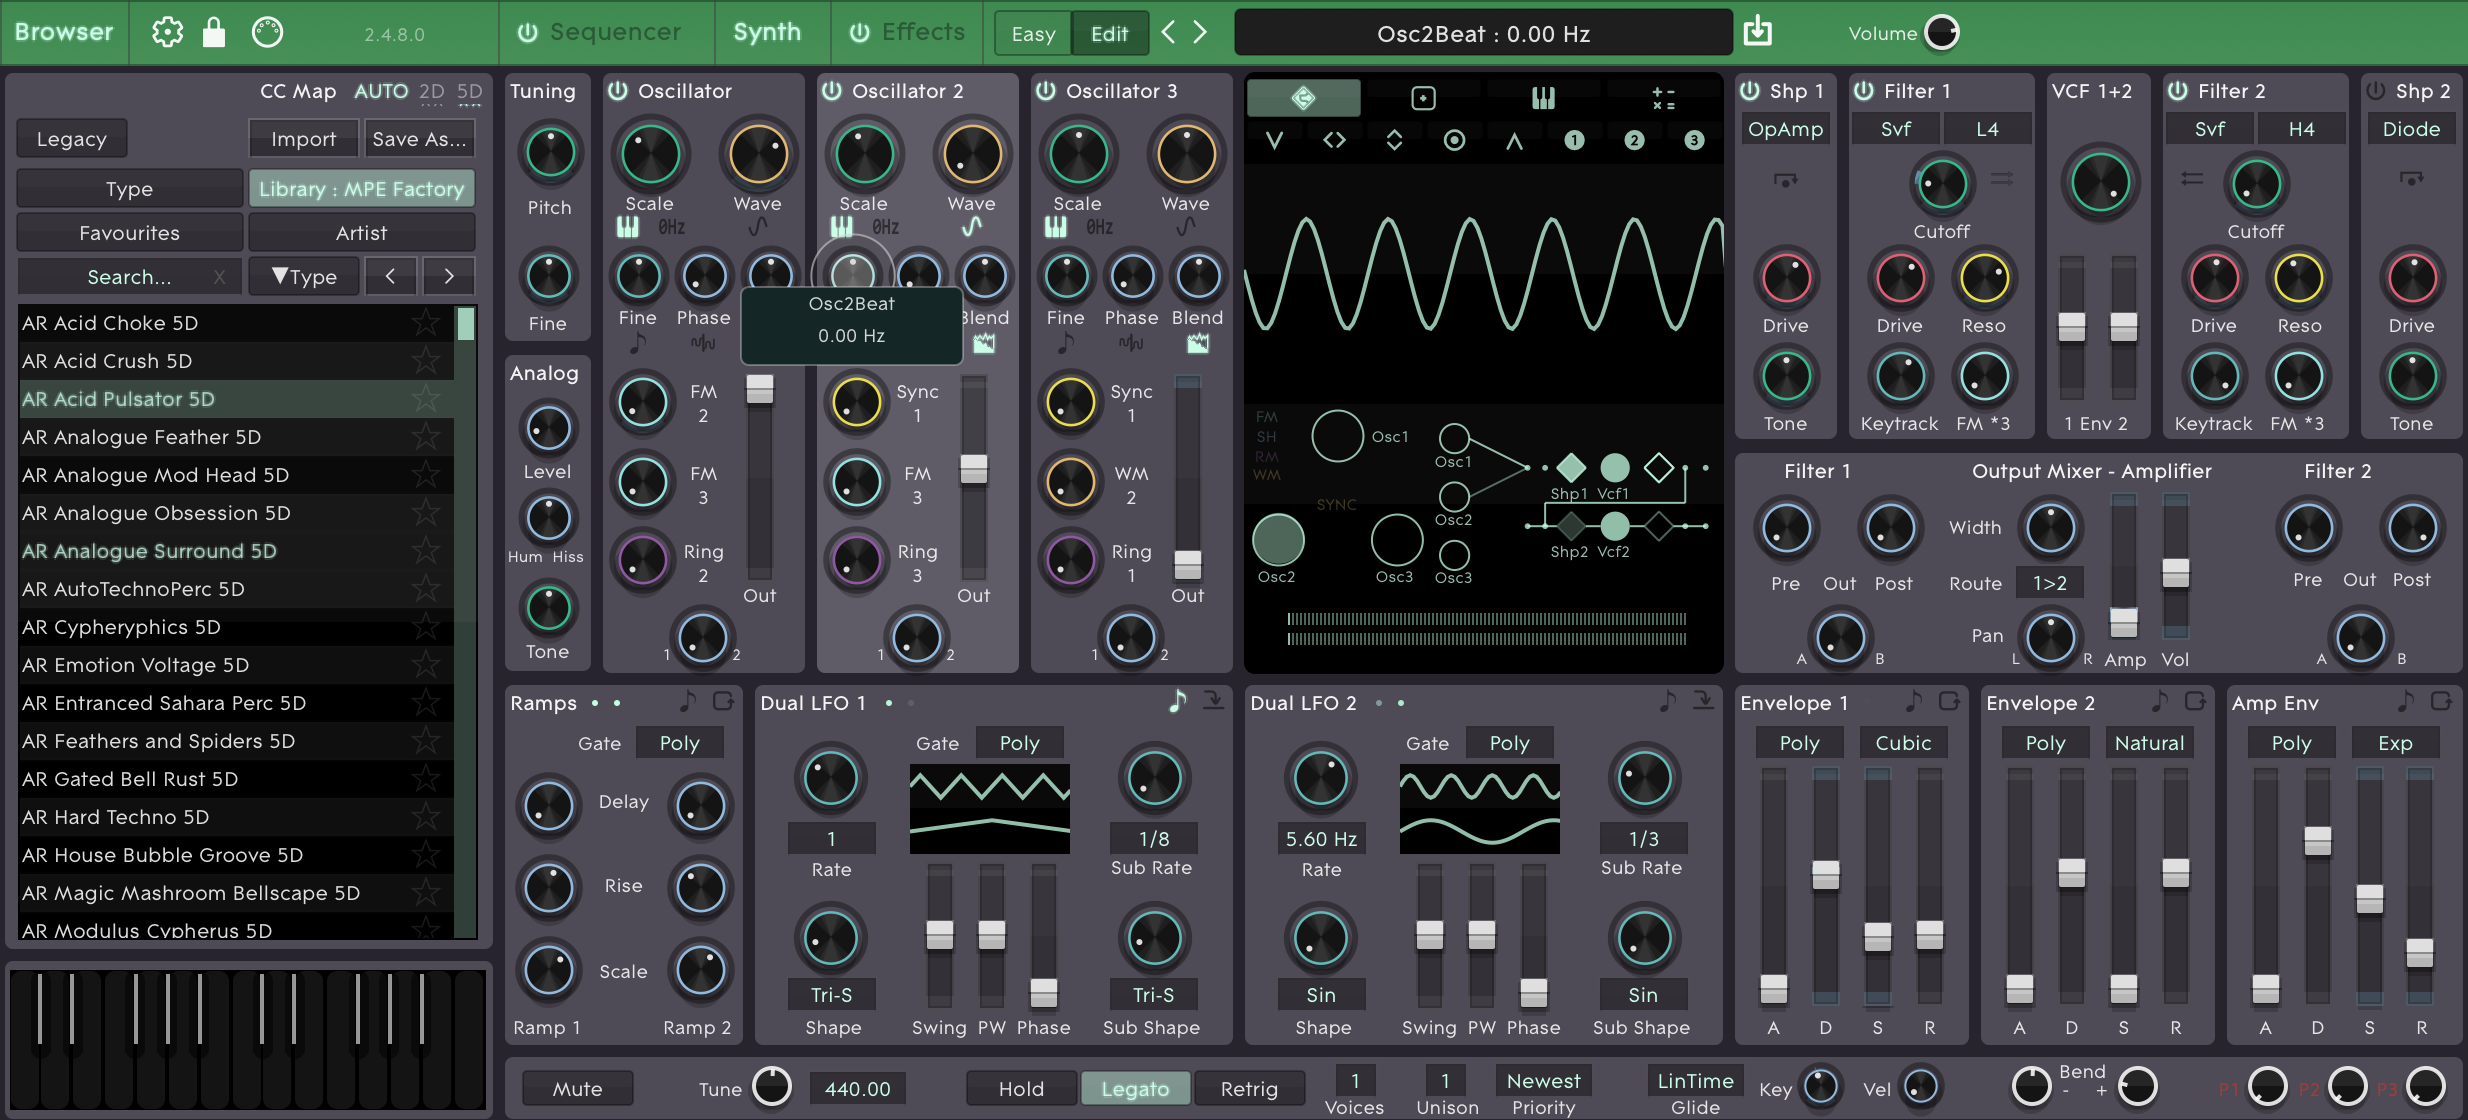
Task: Click Amp Env loop icon
Action: tap(2441, 702)
